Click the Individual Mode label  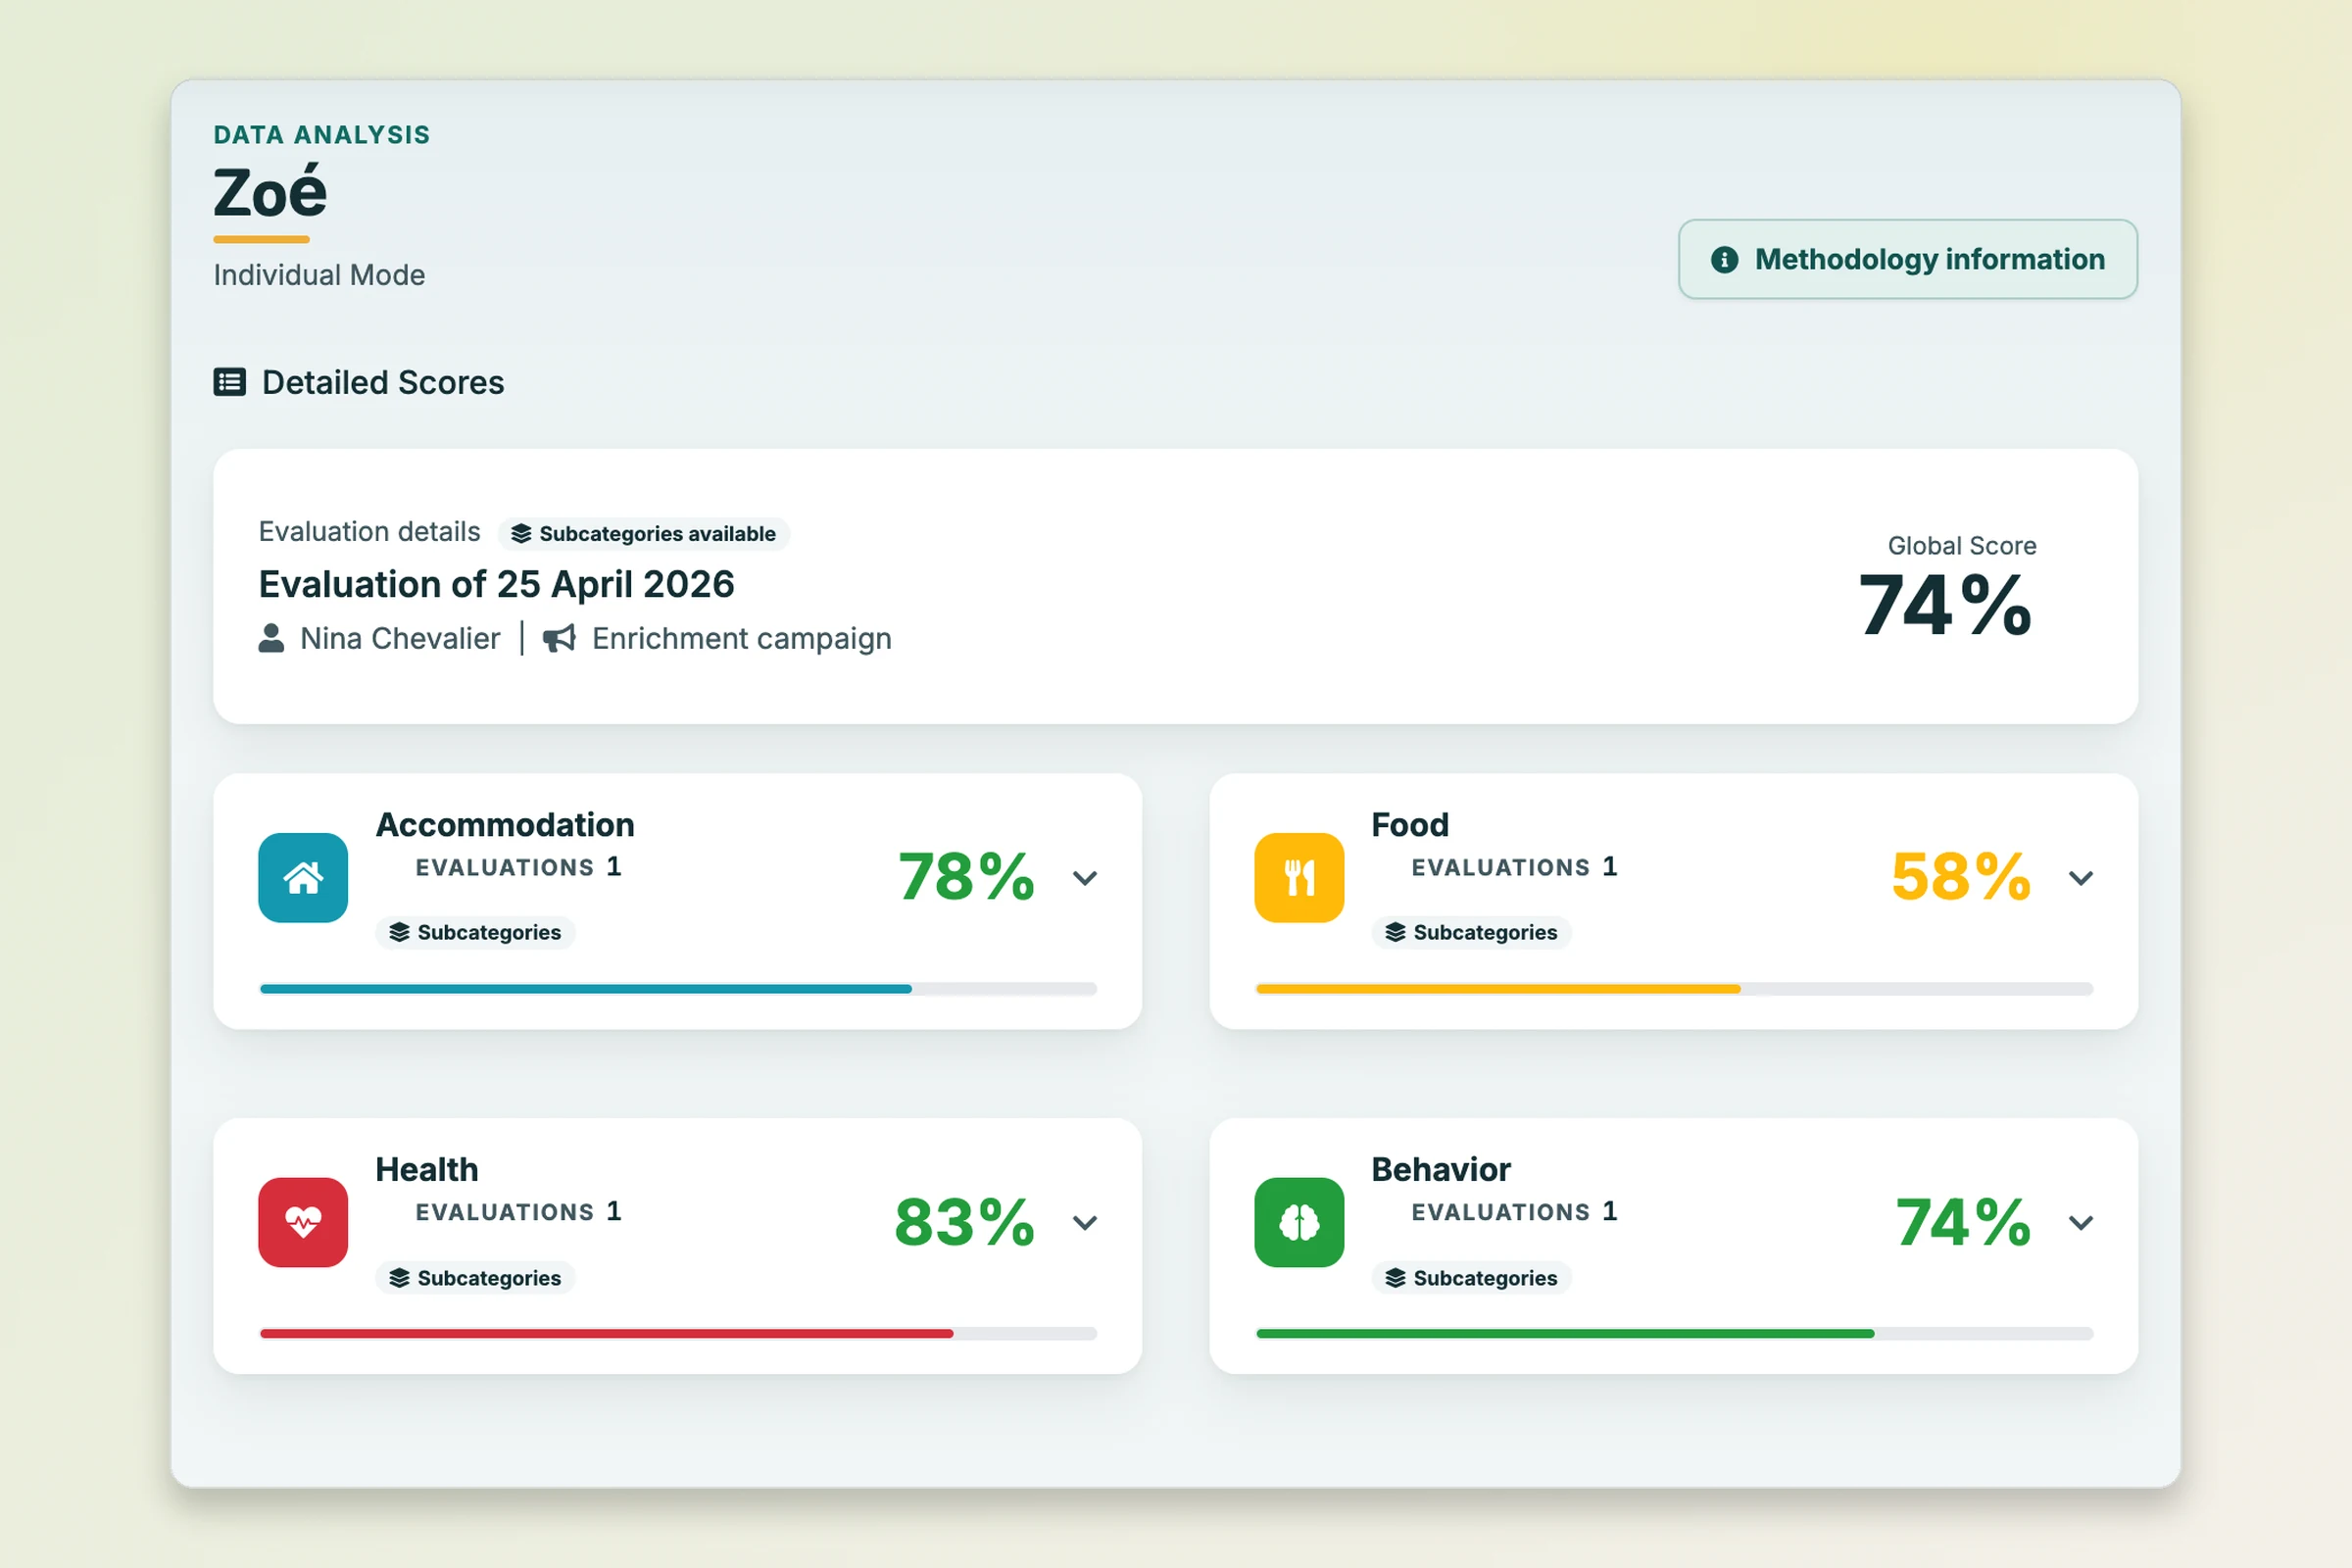click(x=319, y=275)
